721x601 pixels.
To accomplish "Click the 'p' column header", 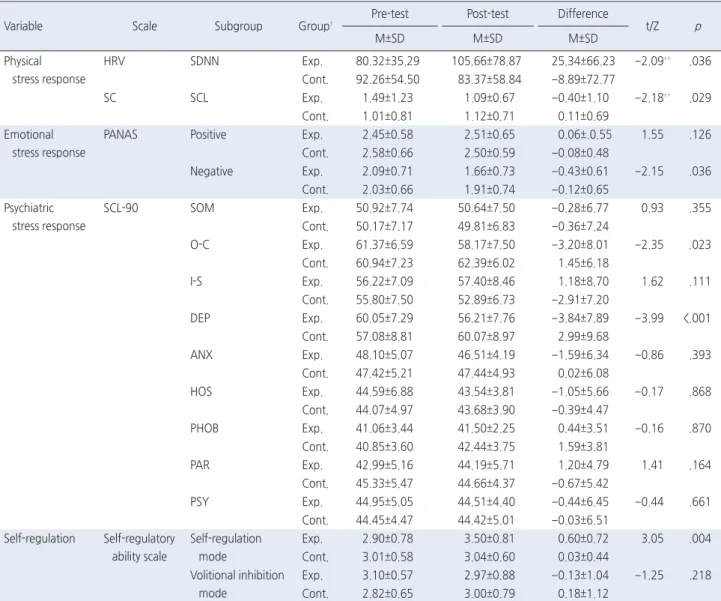I will point(698,27).
